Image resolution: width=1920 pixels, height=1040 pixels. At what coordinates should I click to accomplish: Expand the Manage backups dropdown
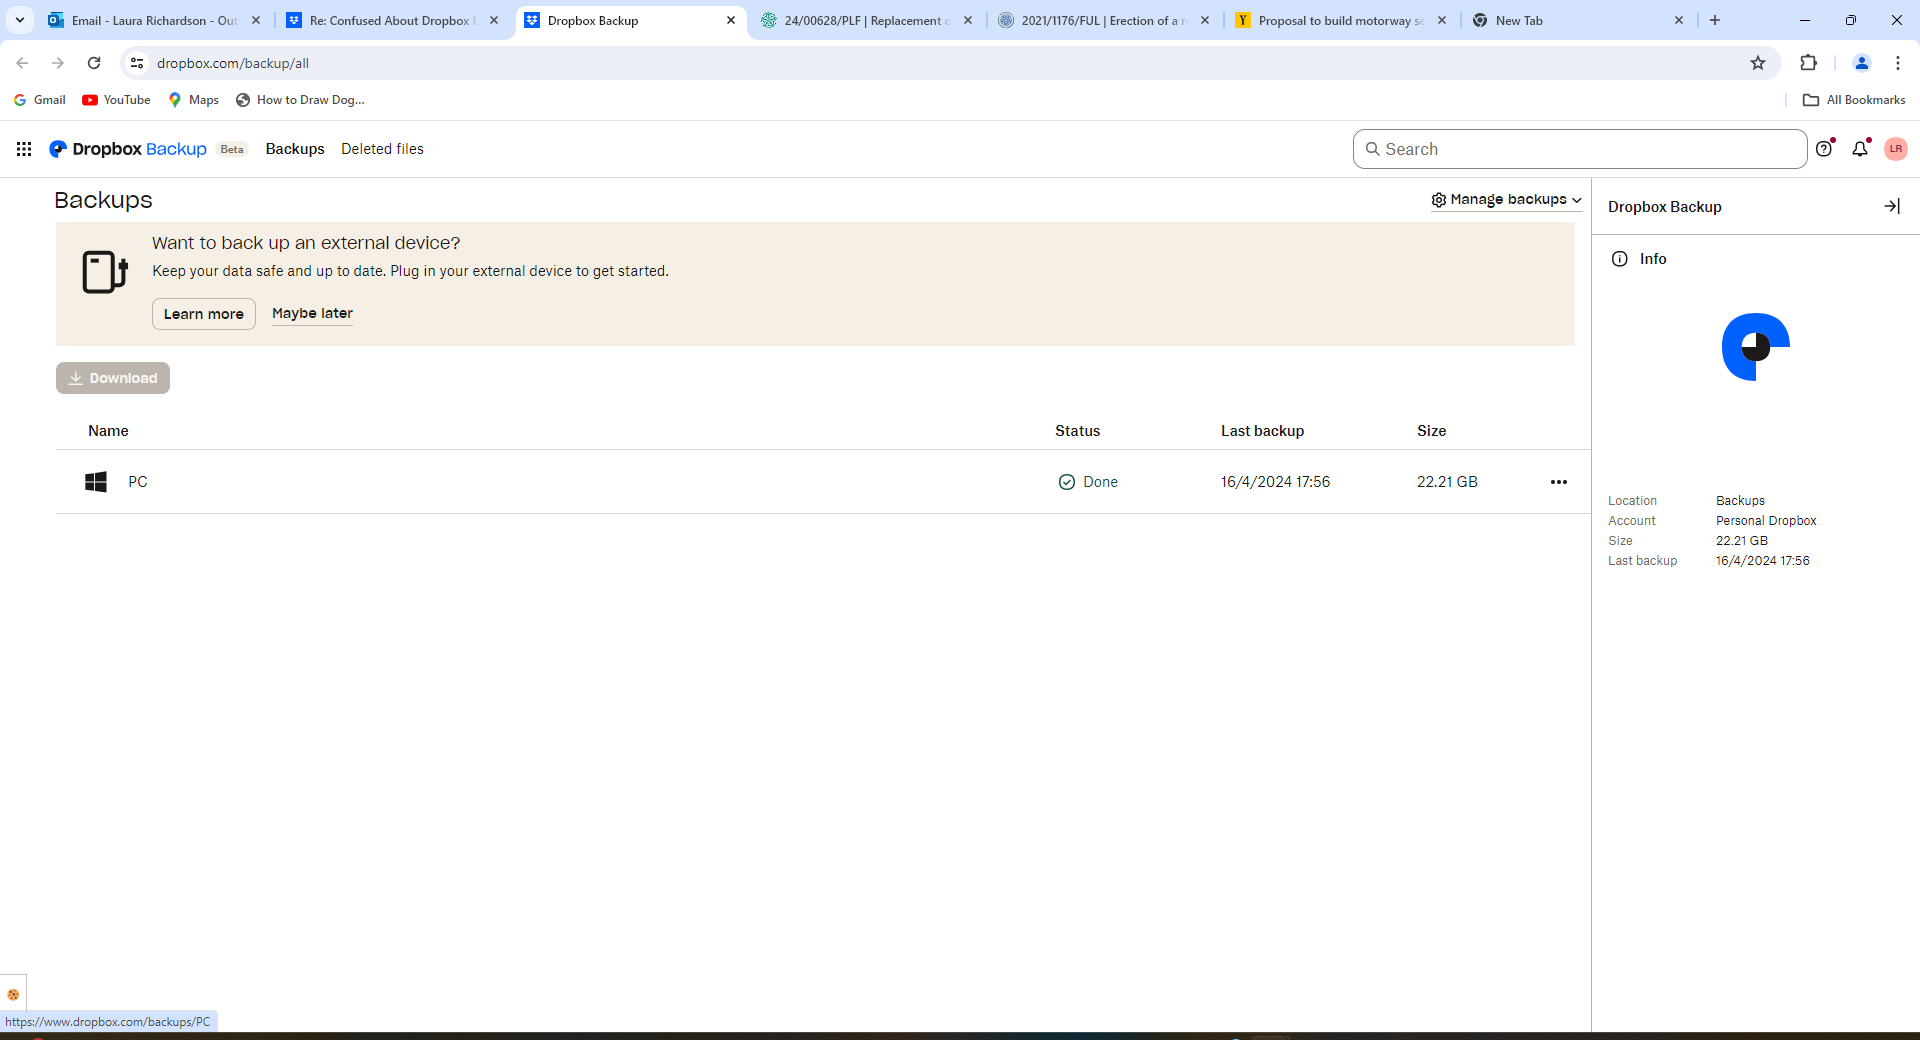tap(1506, 200)
